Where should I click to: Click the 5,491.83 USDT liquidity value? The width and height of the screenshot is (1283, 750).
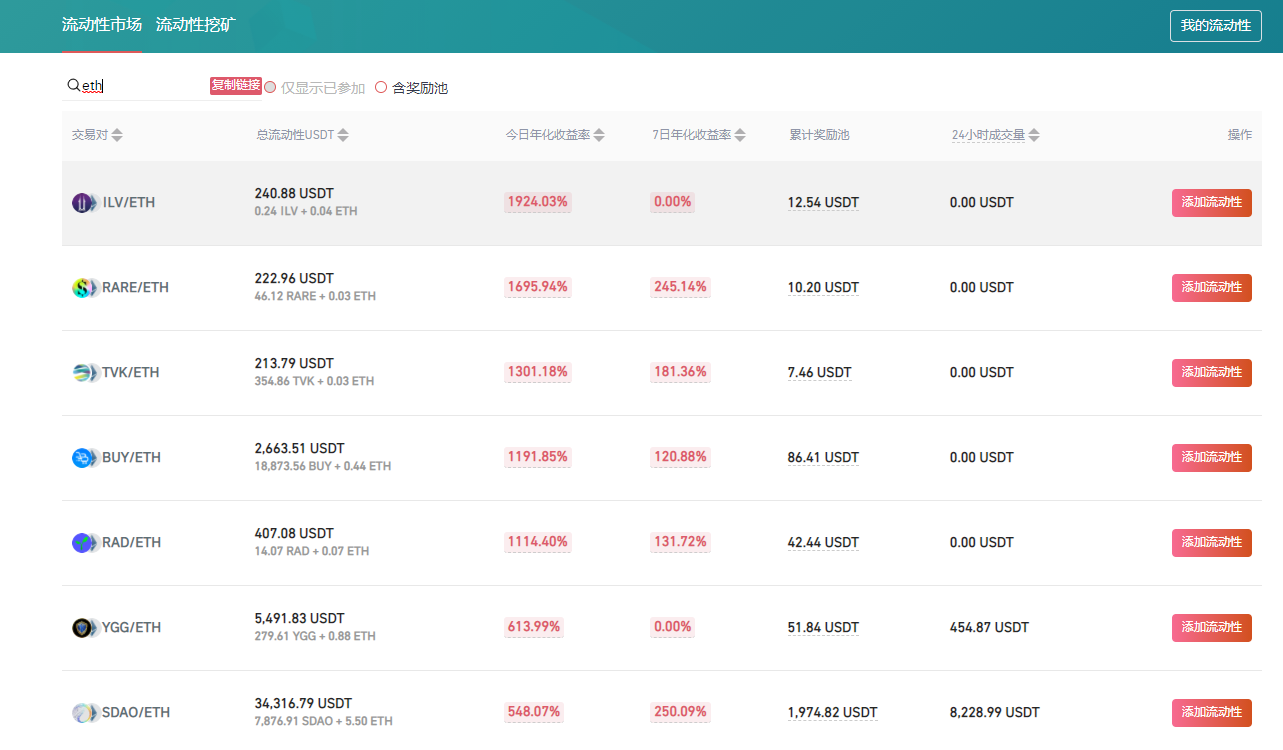tap(299, 618)
